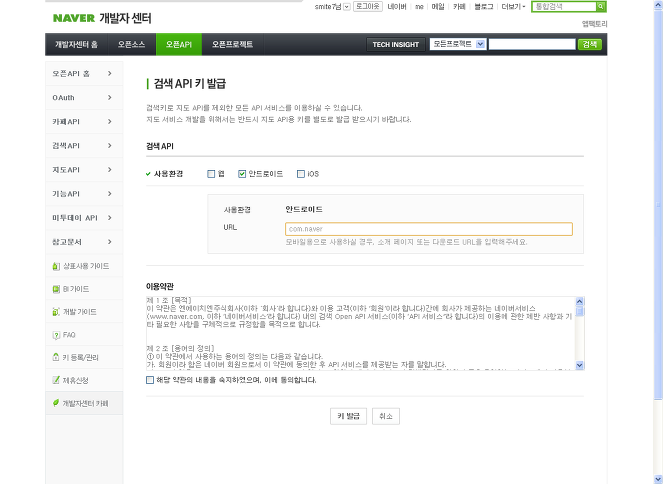This screenshot has height=484, width=663.
Task: Check the iOS environment checkbox
Action: [x=301, y=174]
